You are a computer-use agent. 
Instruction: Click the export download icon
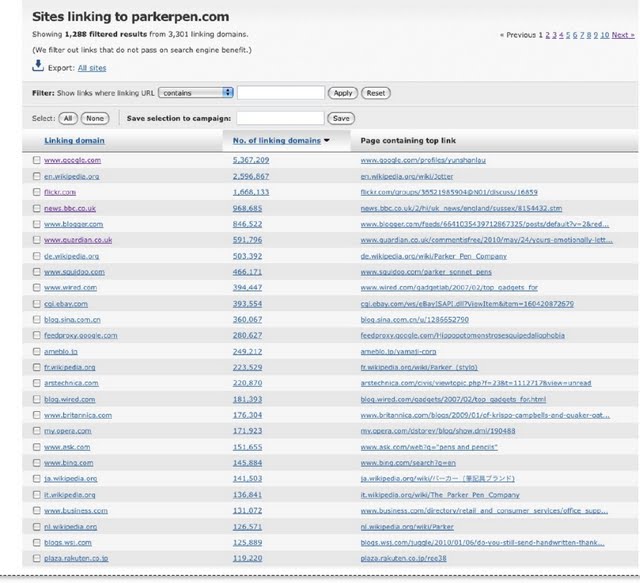point(38,66)
